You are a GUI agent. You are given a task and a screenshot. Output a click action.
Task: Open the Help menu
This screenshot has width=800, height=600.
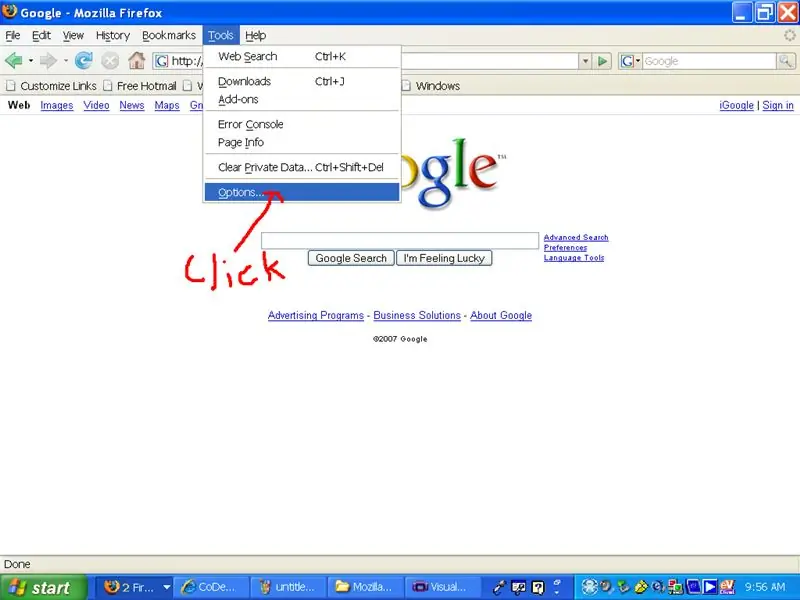click(256, 35)
